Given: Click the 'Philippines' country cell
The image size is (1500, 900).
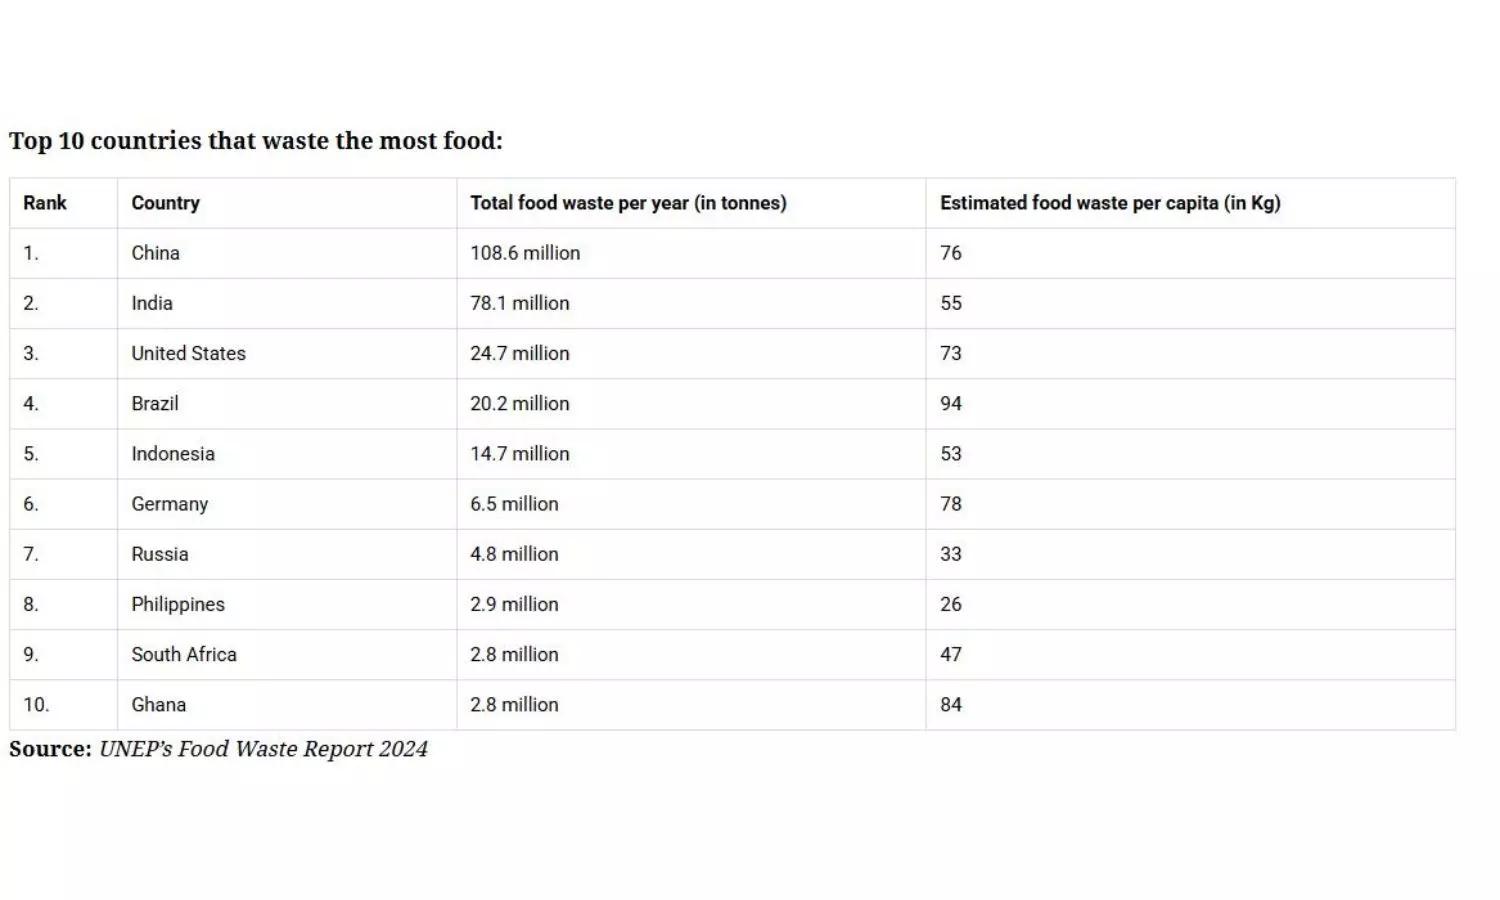Looking at the screenshot, I should 178,604.
